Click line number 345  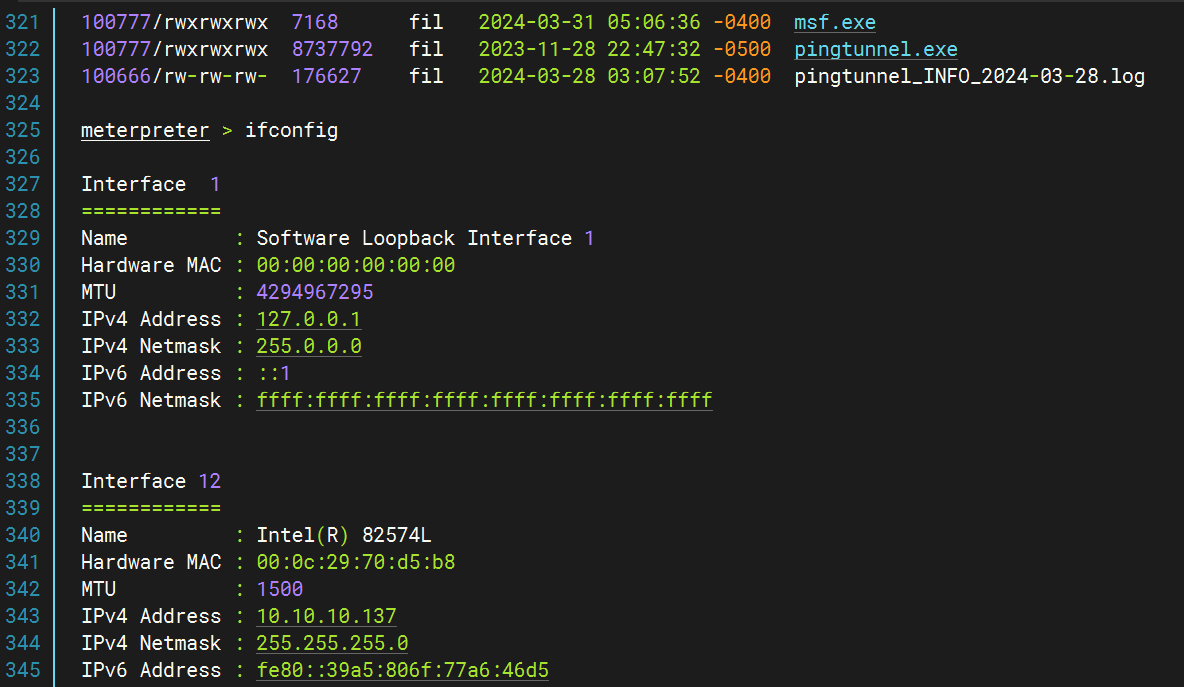point(22,670)
